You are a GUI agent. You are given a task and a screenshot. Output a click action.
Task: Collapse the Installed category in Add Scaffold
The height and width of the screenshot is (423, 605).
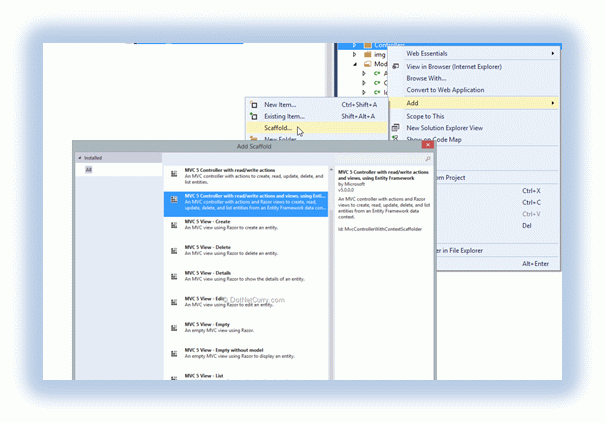pos(80,158)
